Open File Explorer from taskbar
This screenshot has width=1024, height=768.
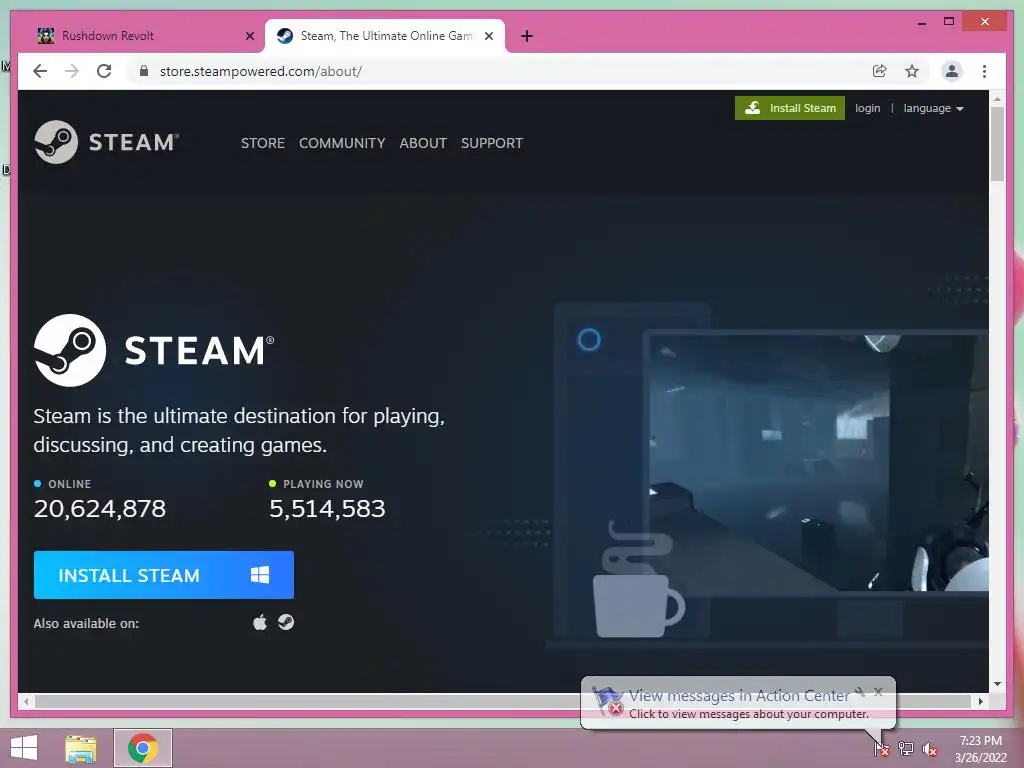81,748
